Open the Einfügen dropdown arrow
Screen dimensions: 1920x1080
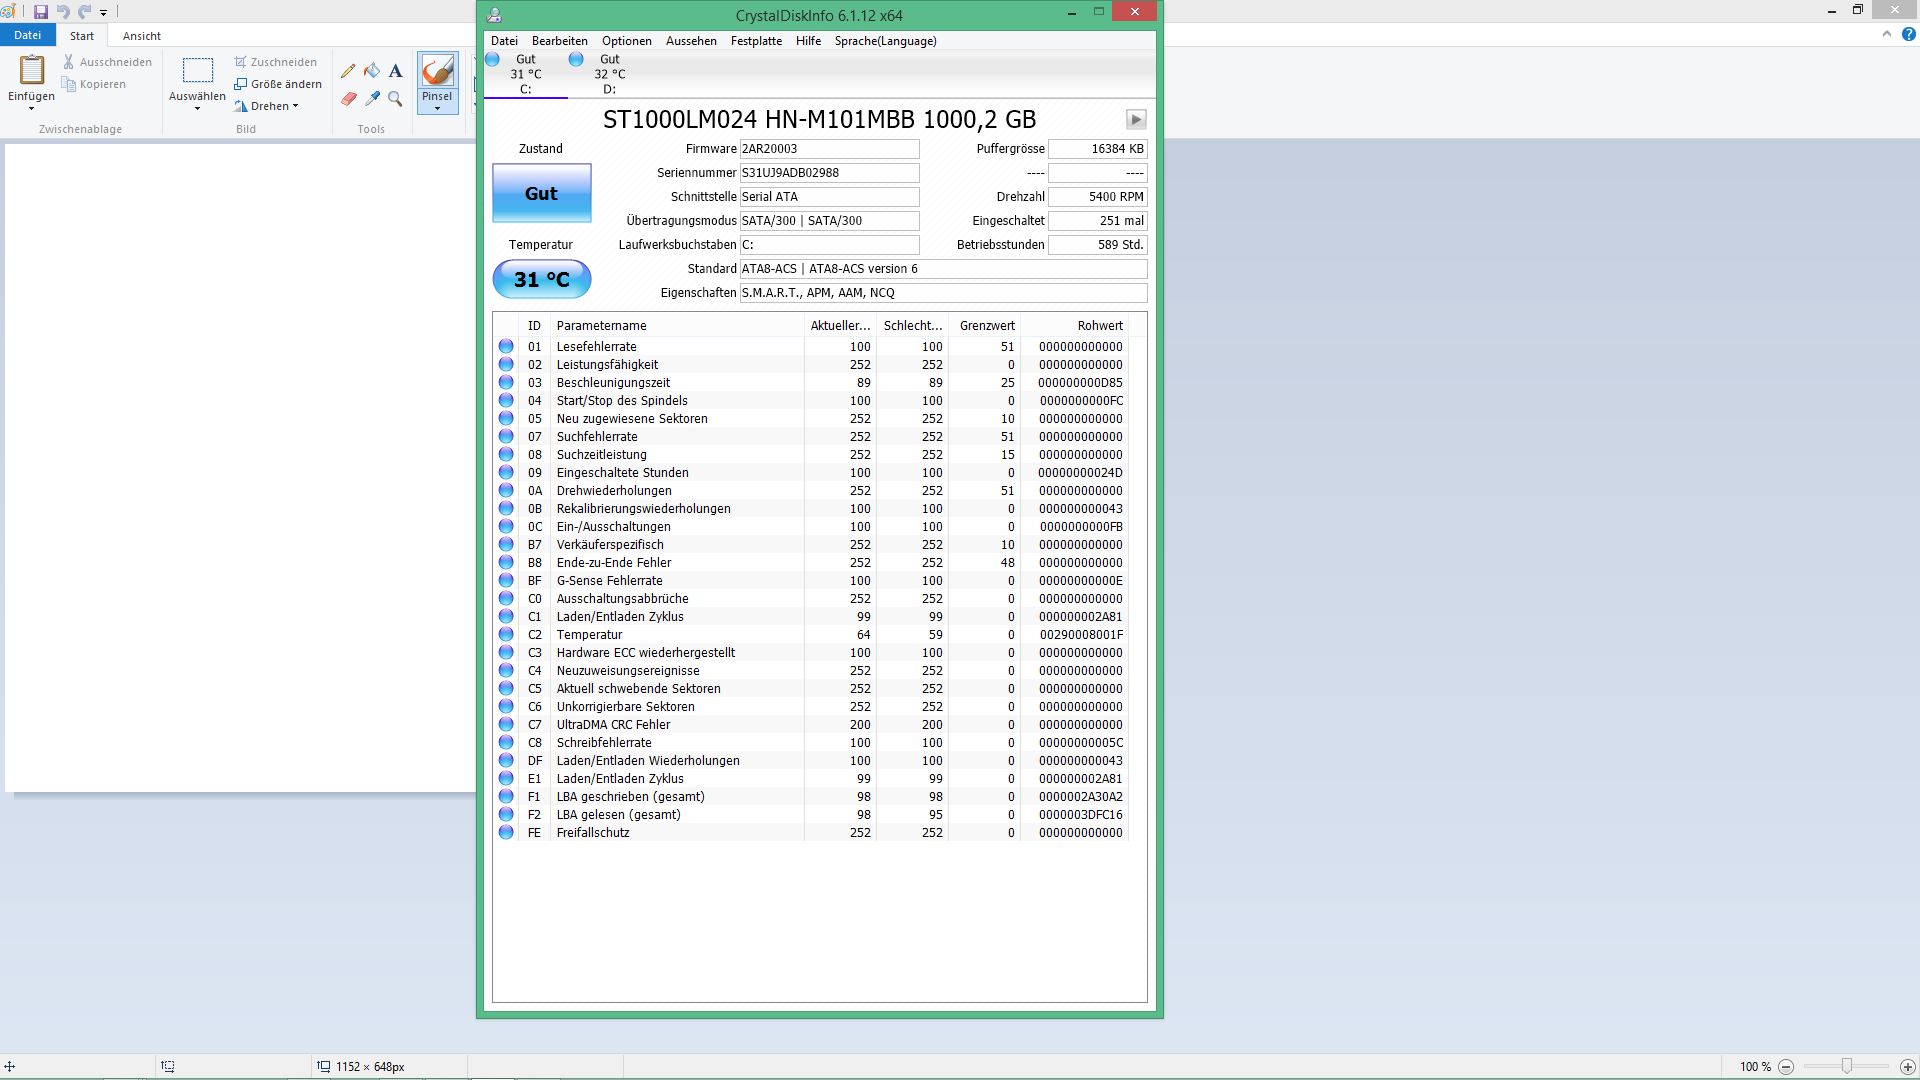click(x=31, y=108)
